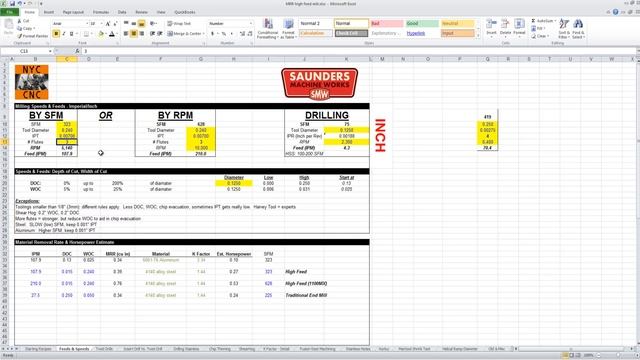Increase font size with the Grow Font icon
Image resolution: width=640 pixels, height=360 pixels.
pos(108,24)
